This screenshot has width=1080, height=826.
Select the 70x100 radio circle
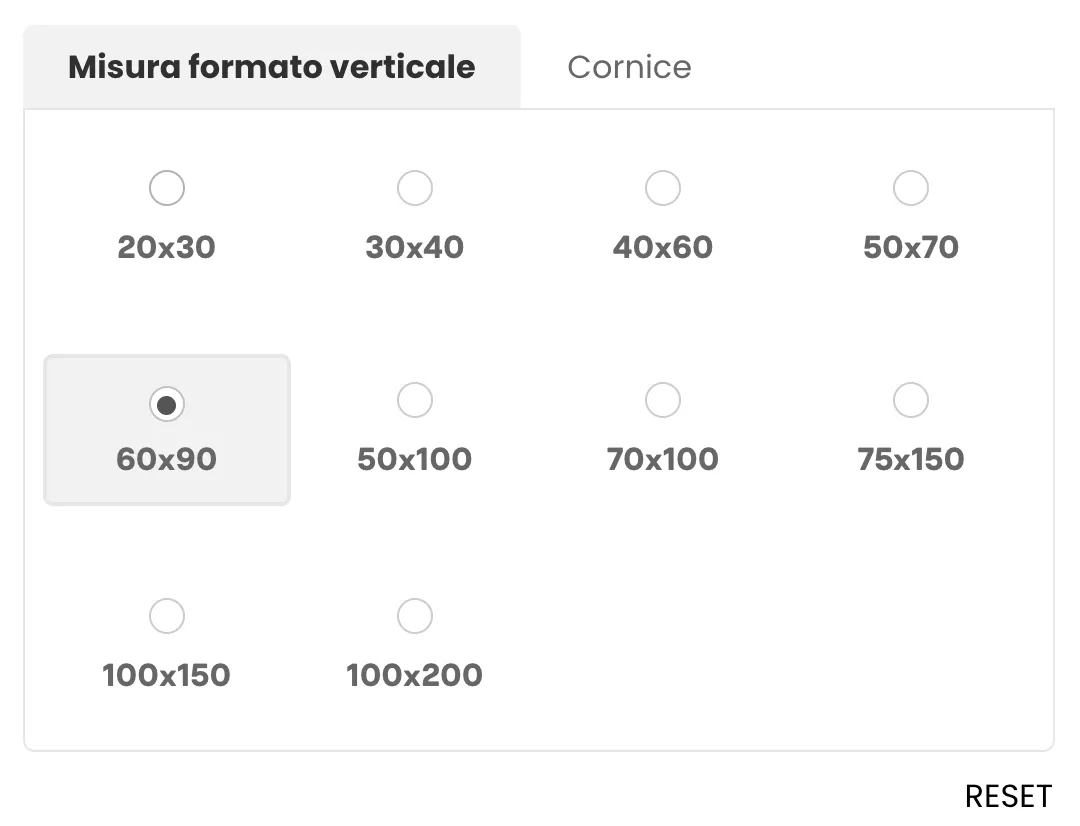point(662,400)
